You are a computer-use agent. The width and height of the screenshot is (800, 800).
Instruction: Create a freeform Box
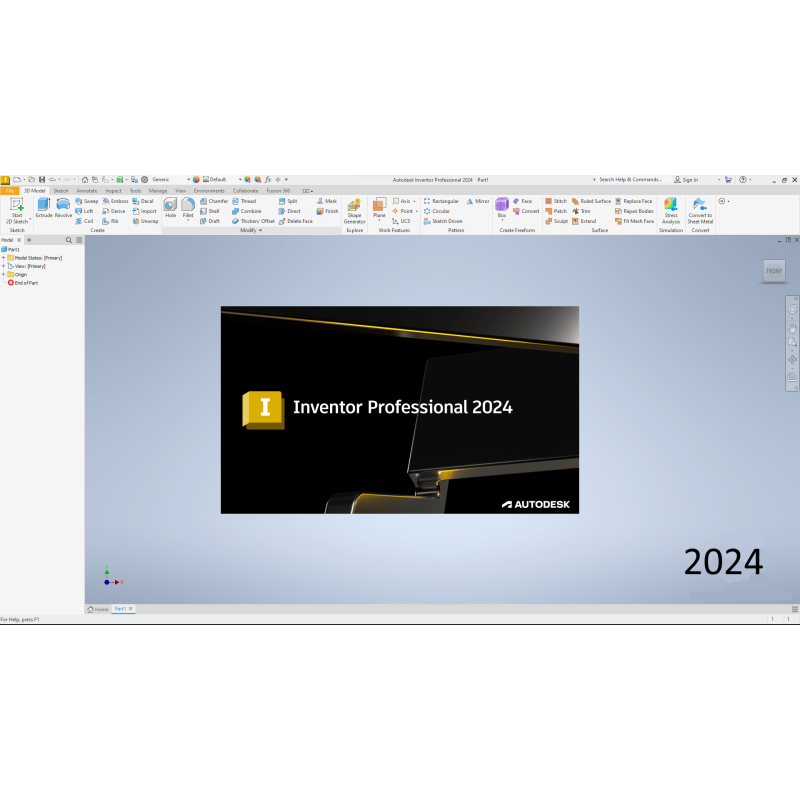pyautogui.click(x=502, y=207)
